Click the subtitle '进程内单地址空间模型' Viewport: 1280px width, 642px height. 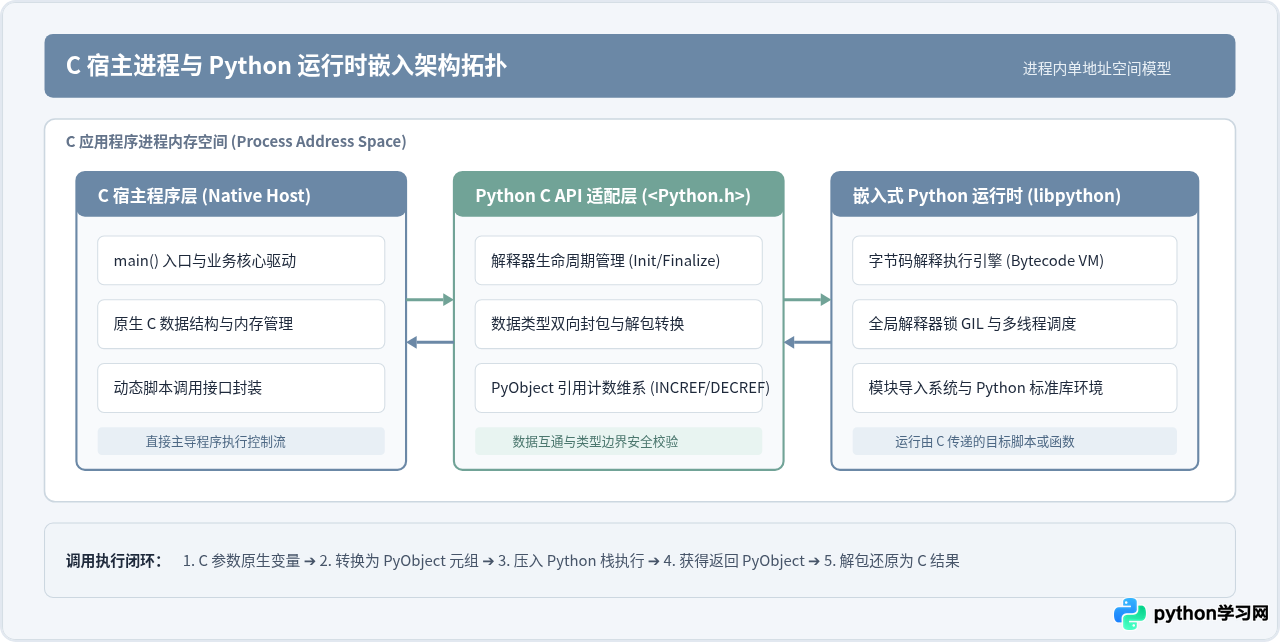pyautogui.click(x=1096, y=69)
